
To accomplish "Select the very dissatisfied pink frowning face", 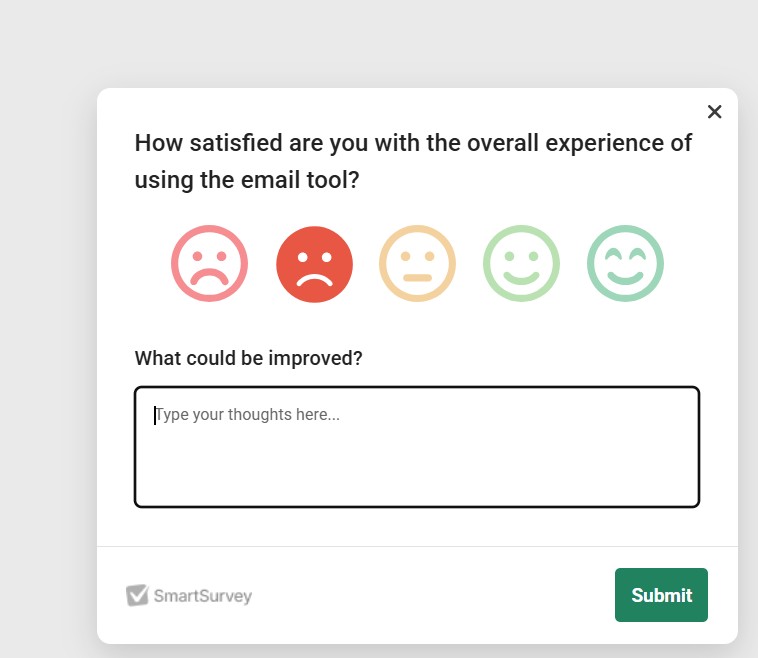I will pos(209,264).
